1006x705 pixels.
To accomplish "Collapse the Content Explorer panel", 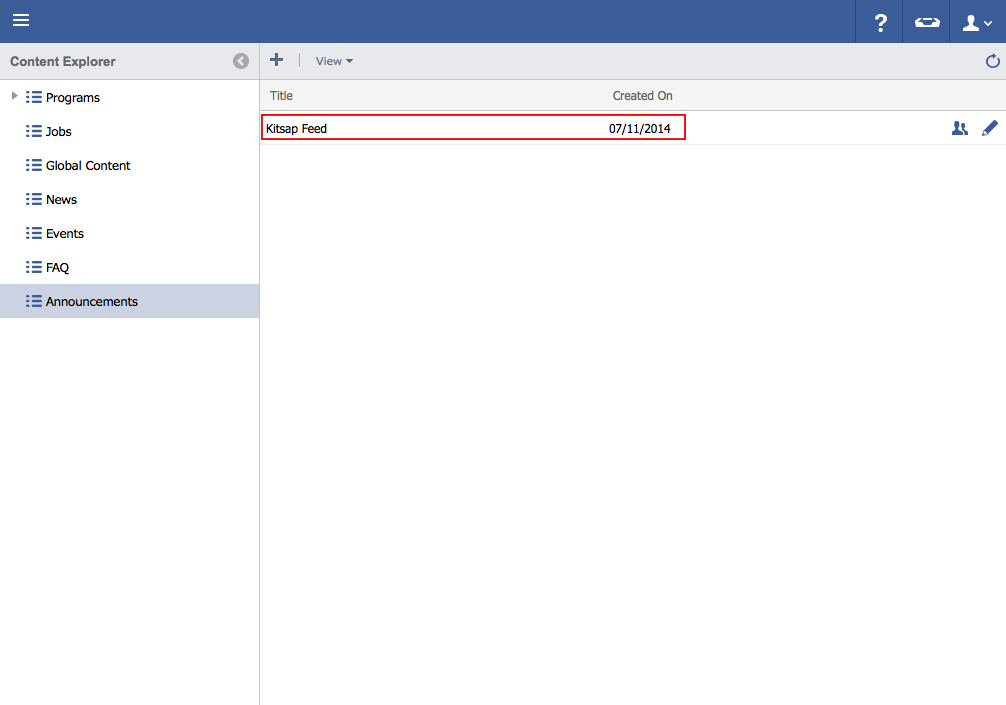I will (x=241, y=61).
